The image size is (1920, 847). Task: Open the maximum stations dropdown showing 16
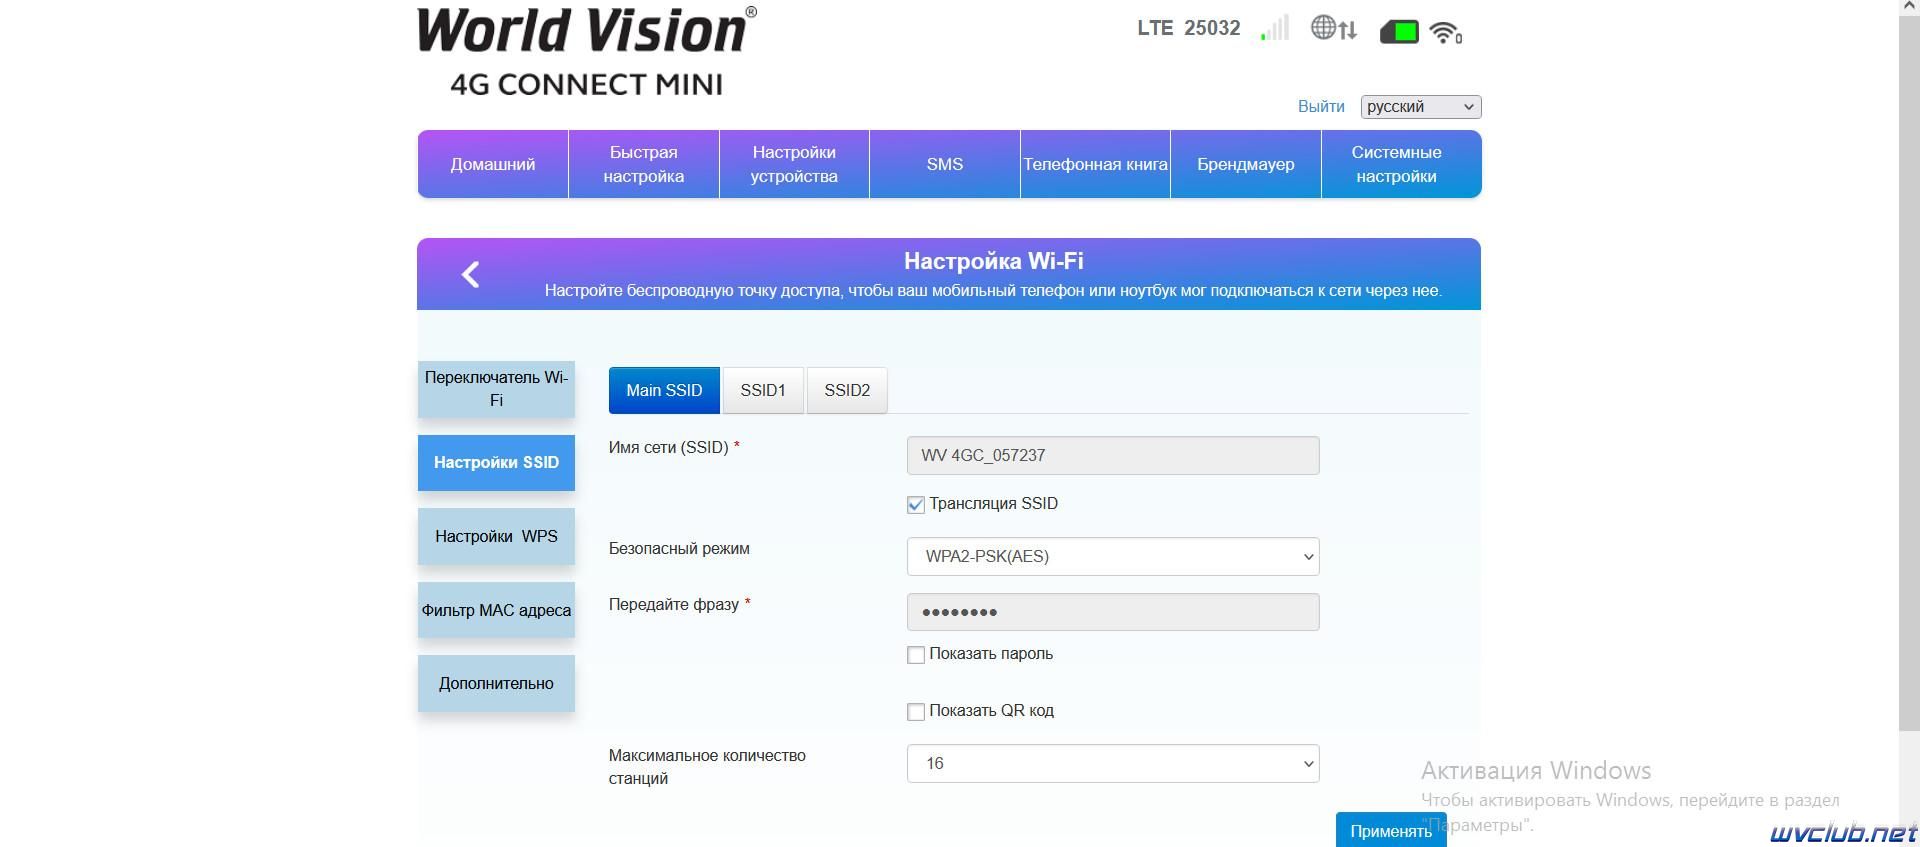[x=1113, y=764]
